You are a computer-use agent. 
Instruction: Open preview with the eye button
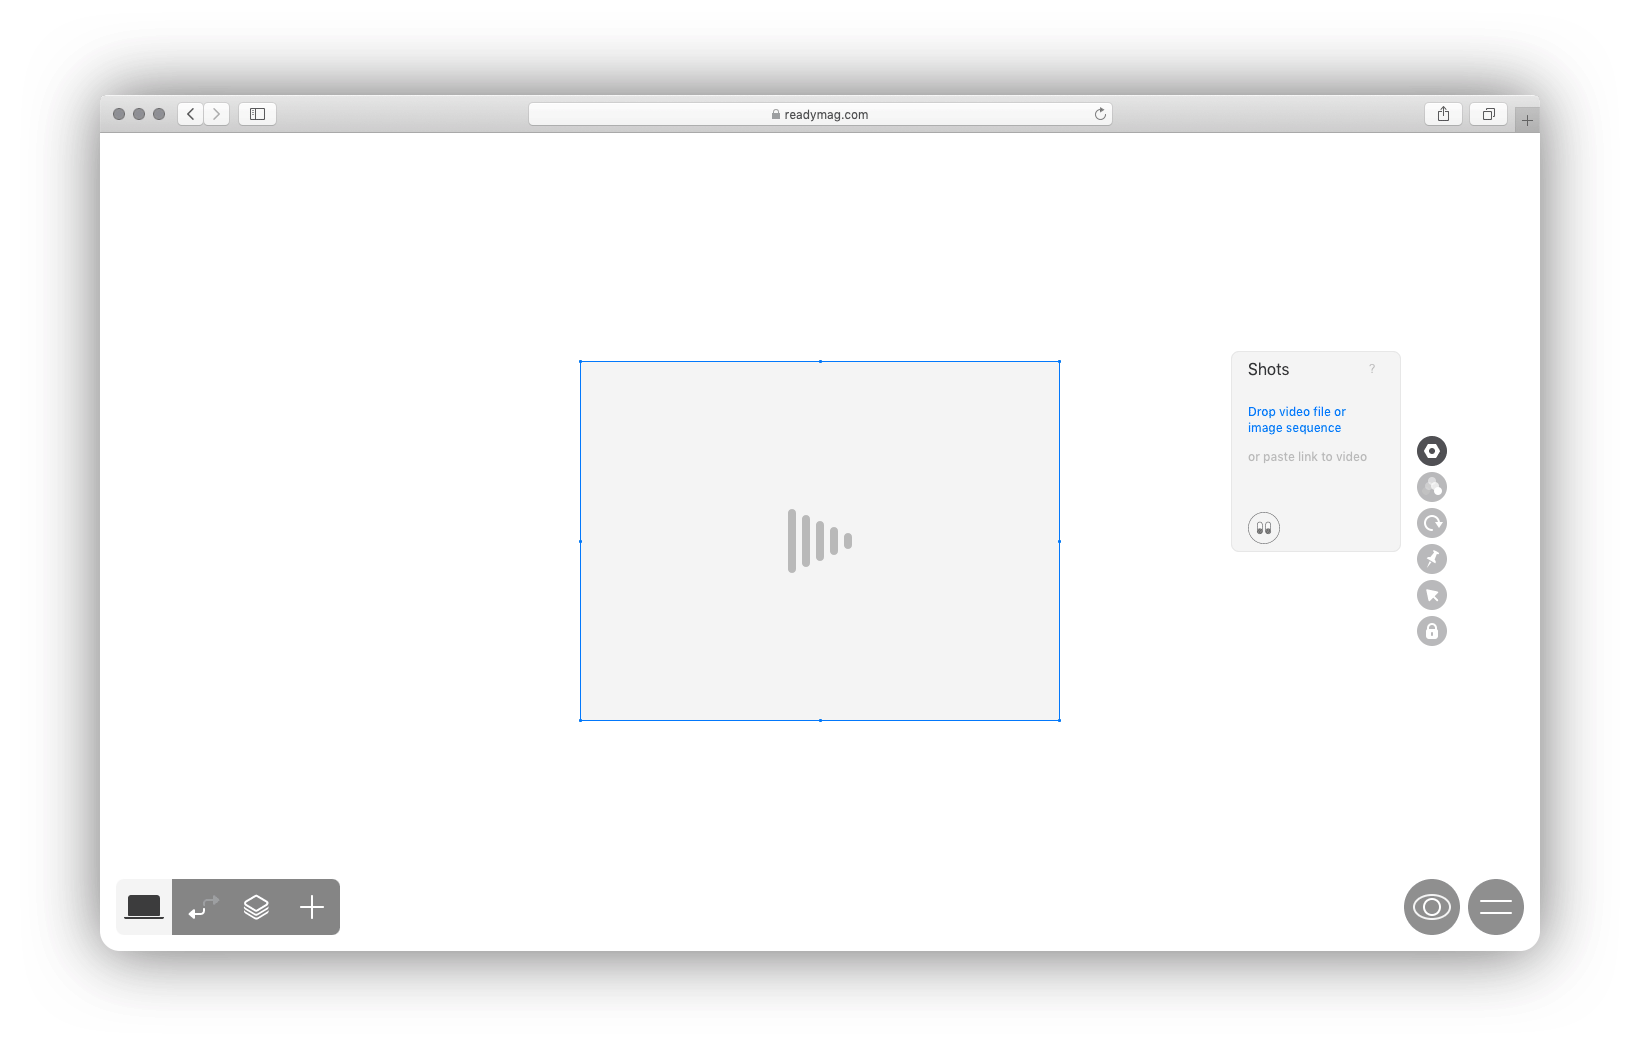click(1432, 907)
